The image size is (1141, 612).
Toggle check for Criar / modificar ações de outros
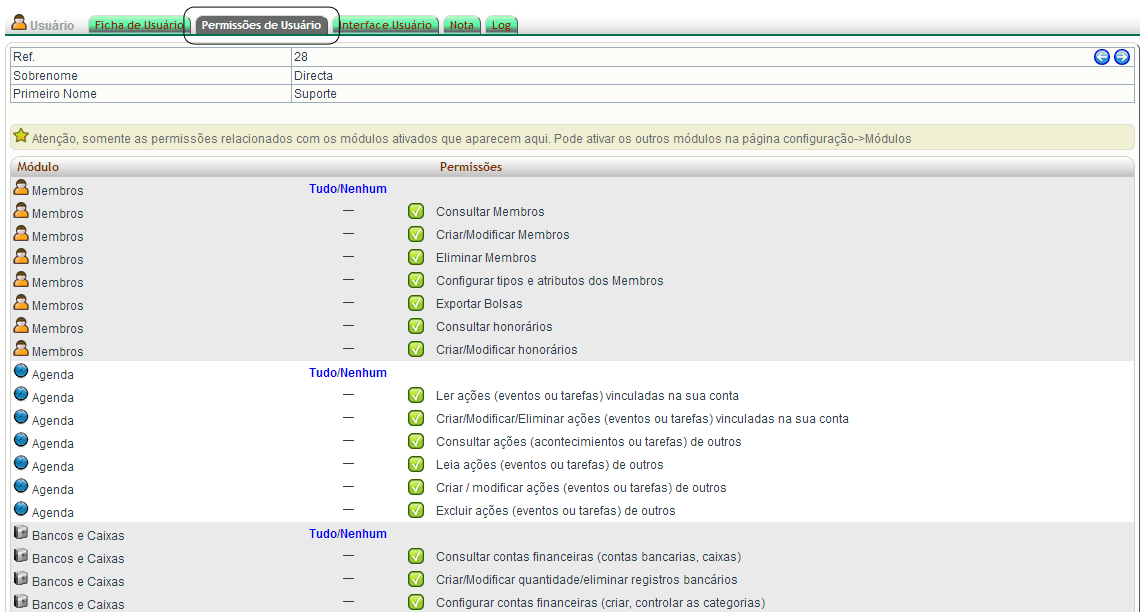click(x=416, y=488)
